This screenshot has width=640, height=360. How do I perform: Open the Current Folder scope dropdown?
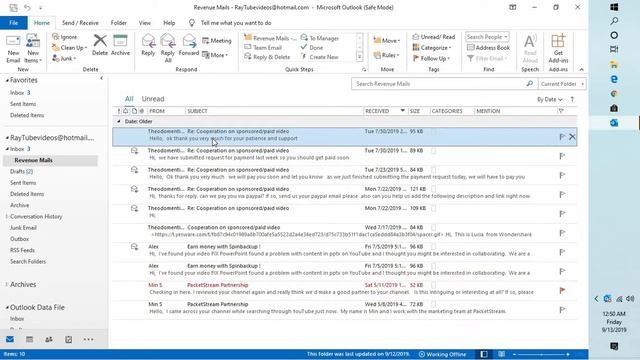[x=562, y=84]
